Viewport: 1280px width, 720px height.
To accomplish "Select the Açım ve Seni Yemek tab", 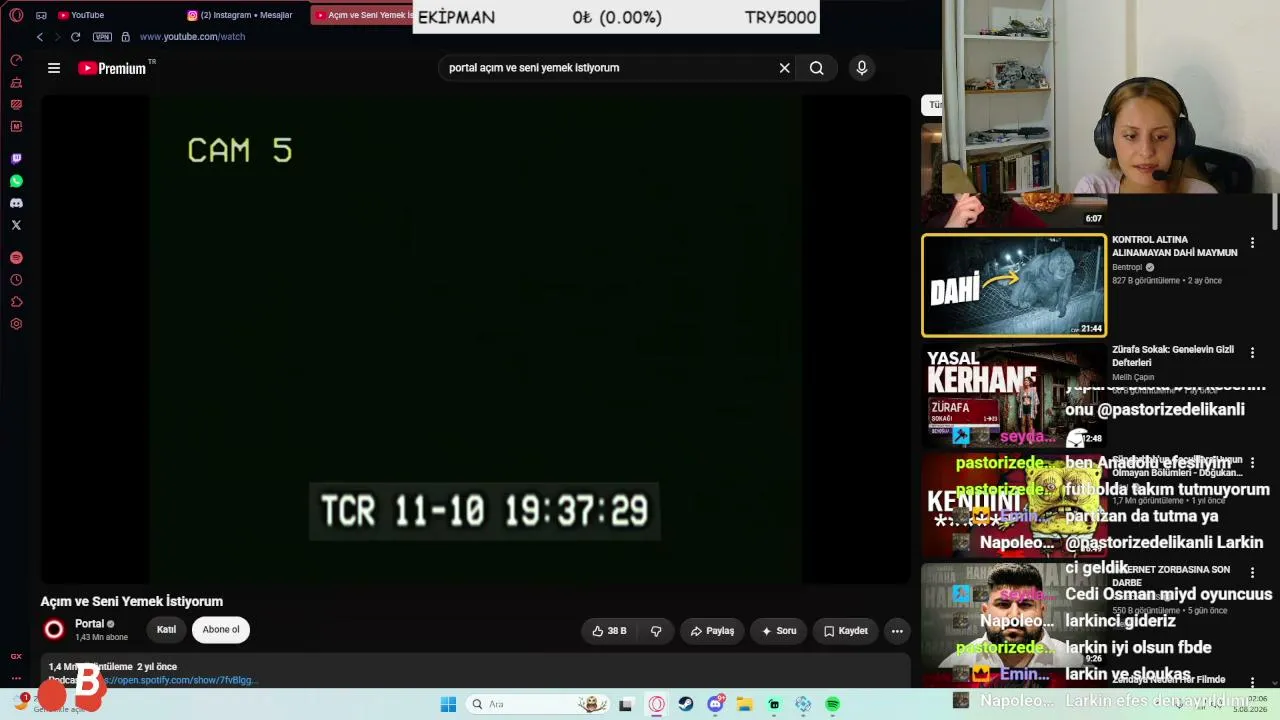I will [x=362, y=15].
